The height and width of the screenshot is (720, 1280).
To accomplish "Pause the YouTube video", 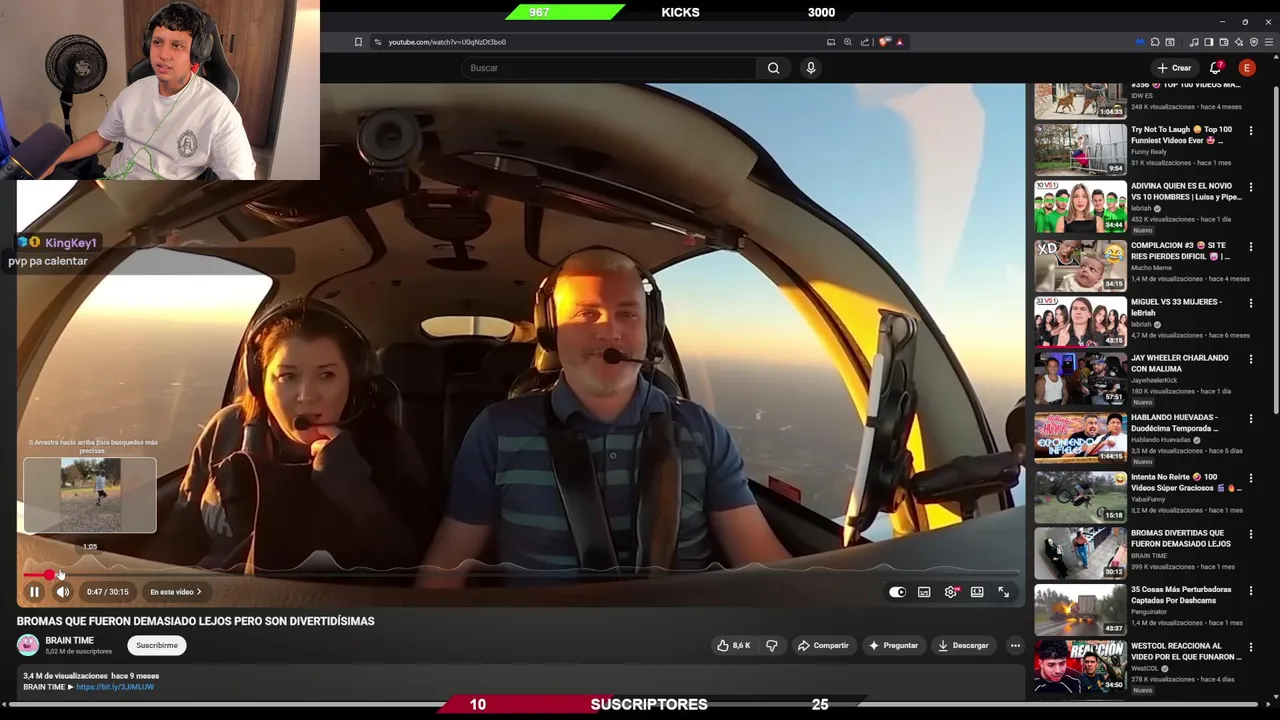I will tap(34, 592).
